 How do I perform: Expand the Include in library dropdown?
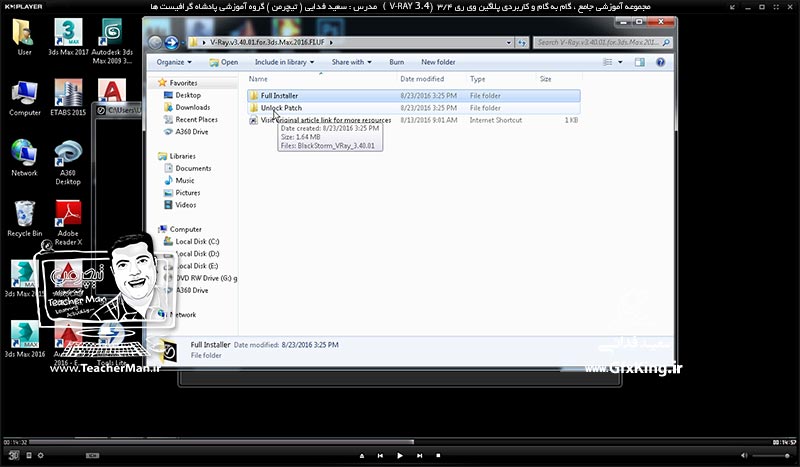point(284,62)
